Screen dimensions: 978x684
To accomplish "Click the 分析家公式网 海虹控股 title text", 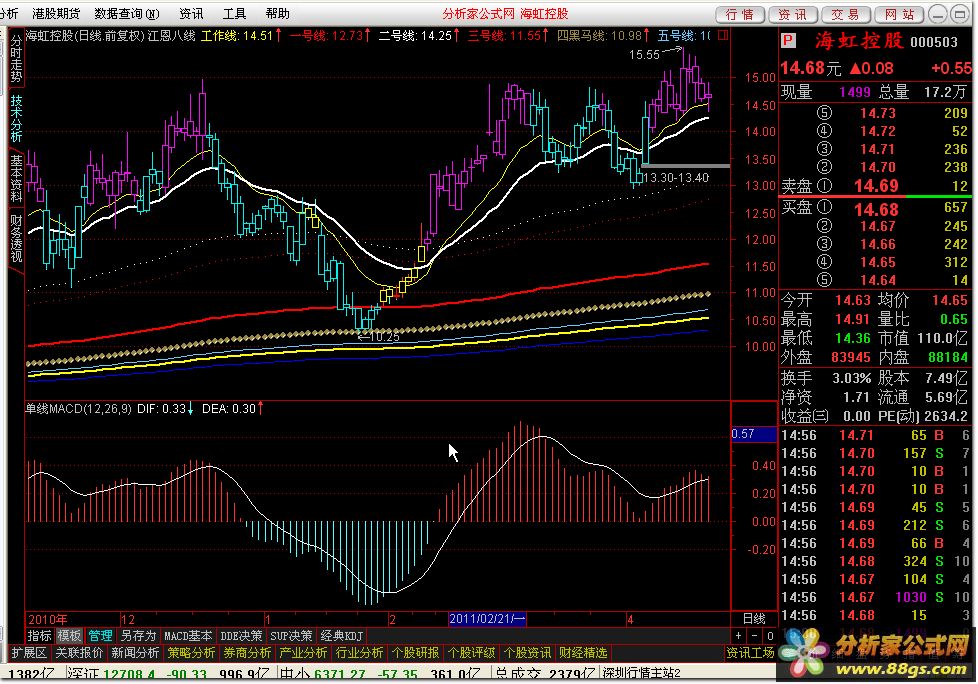I will (x=506, y=14).
